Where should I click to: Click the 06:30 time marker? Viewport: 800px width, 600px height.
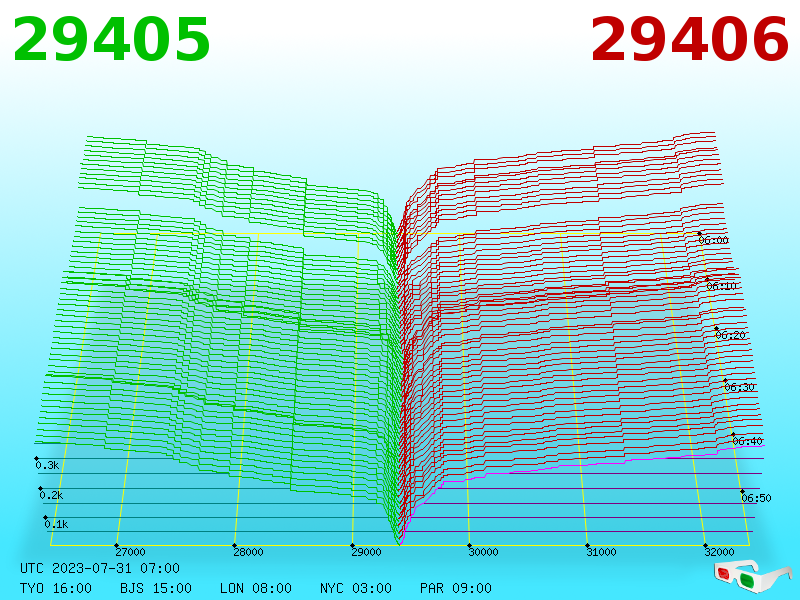pyautogui.click(x=739, y=387)
